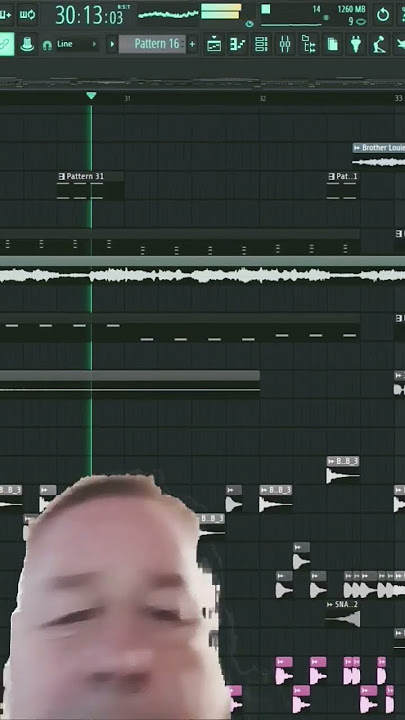Viewport: 405px width, 720px height.
Task: Click the stacked pages toolbar icon
Action: point(332,44)
